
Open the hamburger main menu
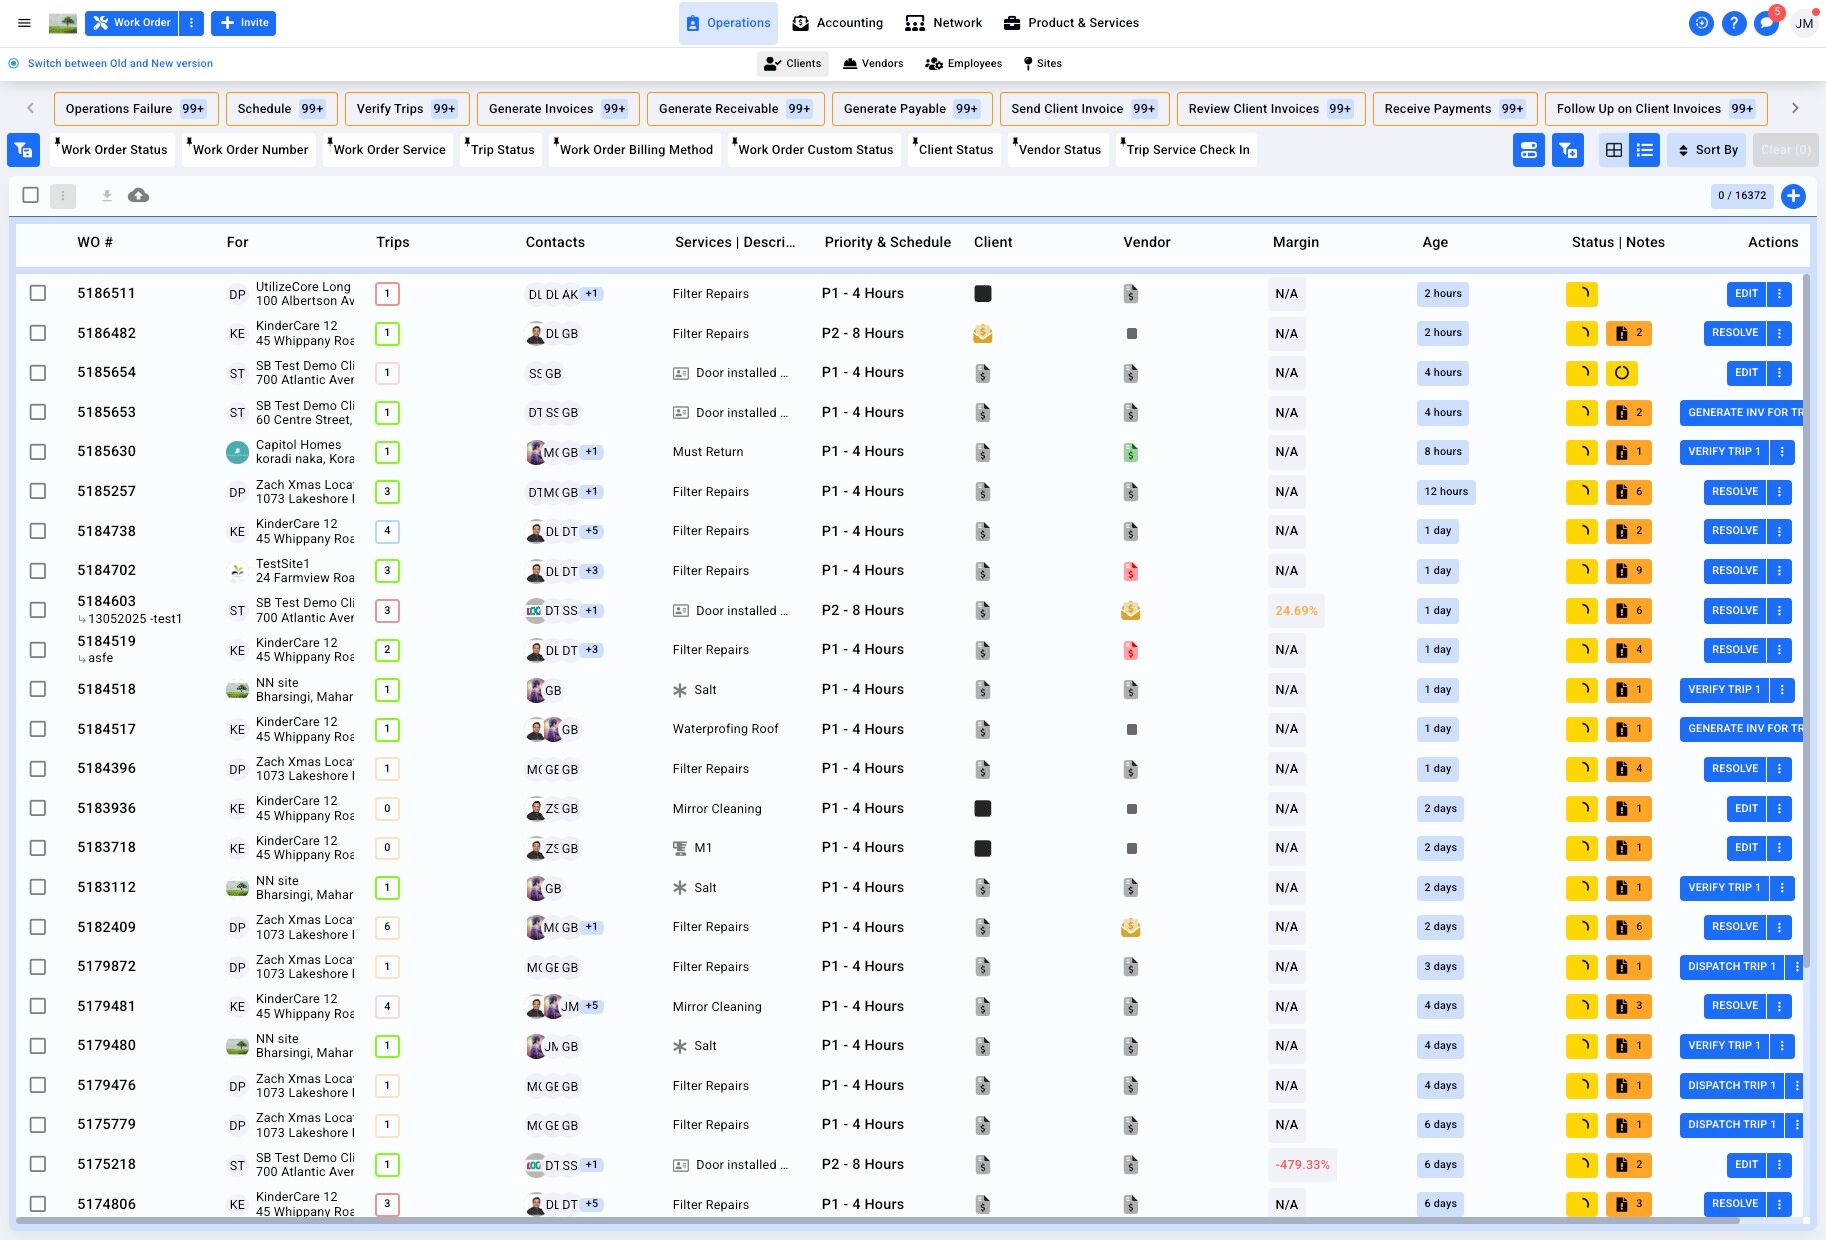(24, 23)
